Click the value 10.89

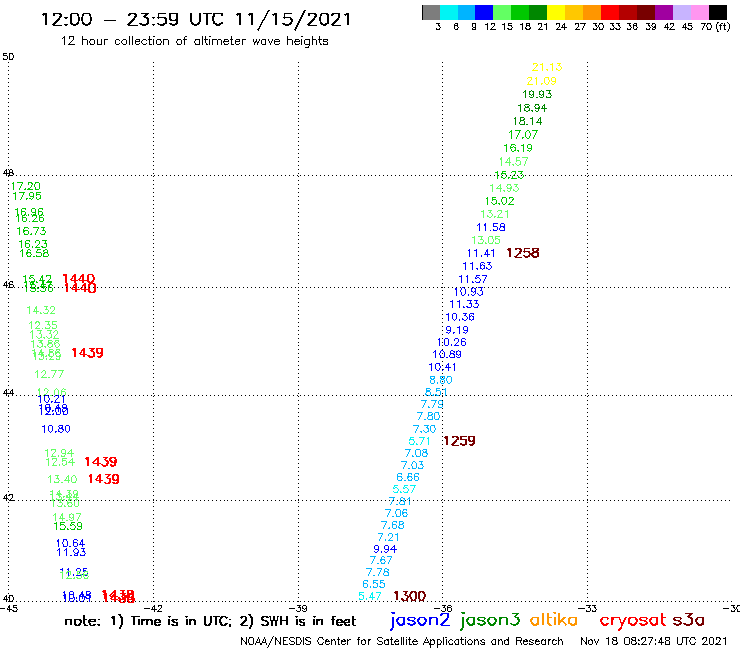(x=447, y=354)
